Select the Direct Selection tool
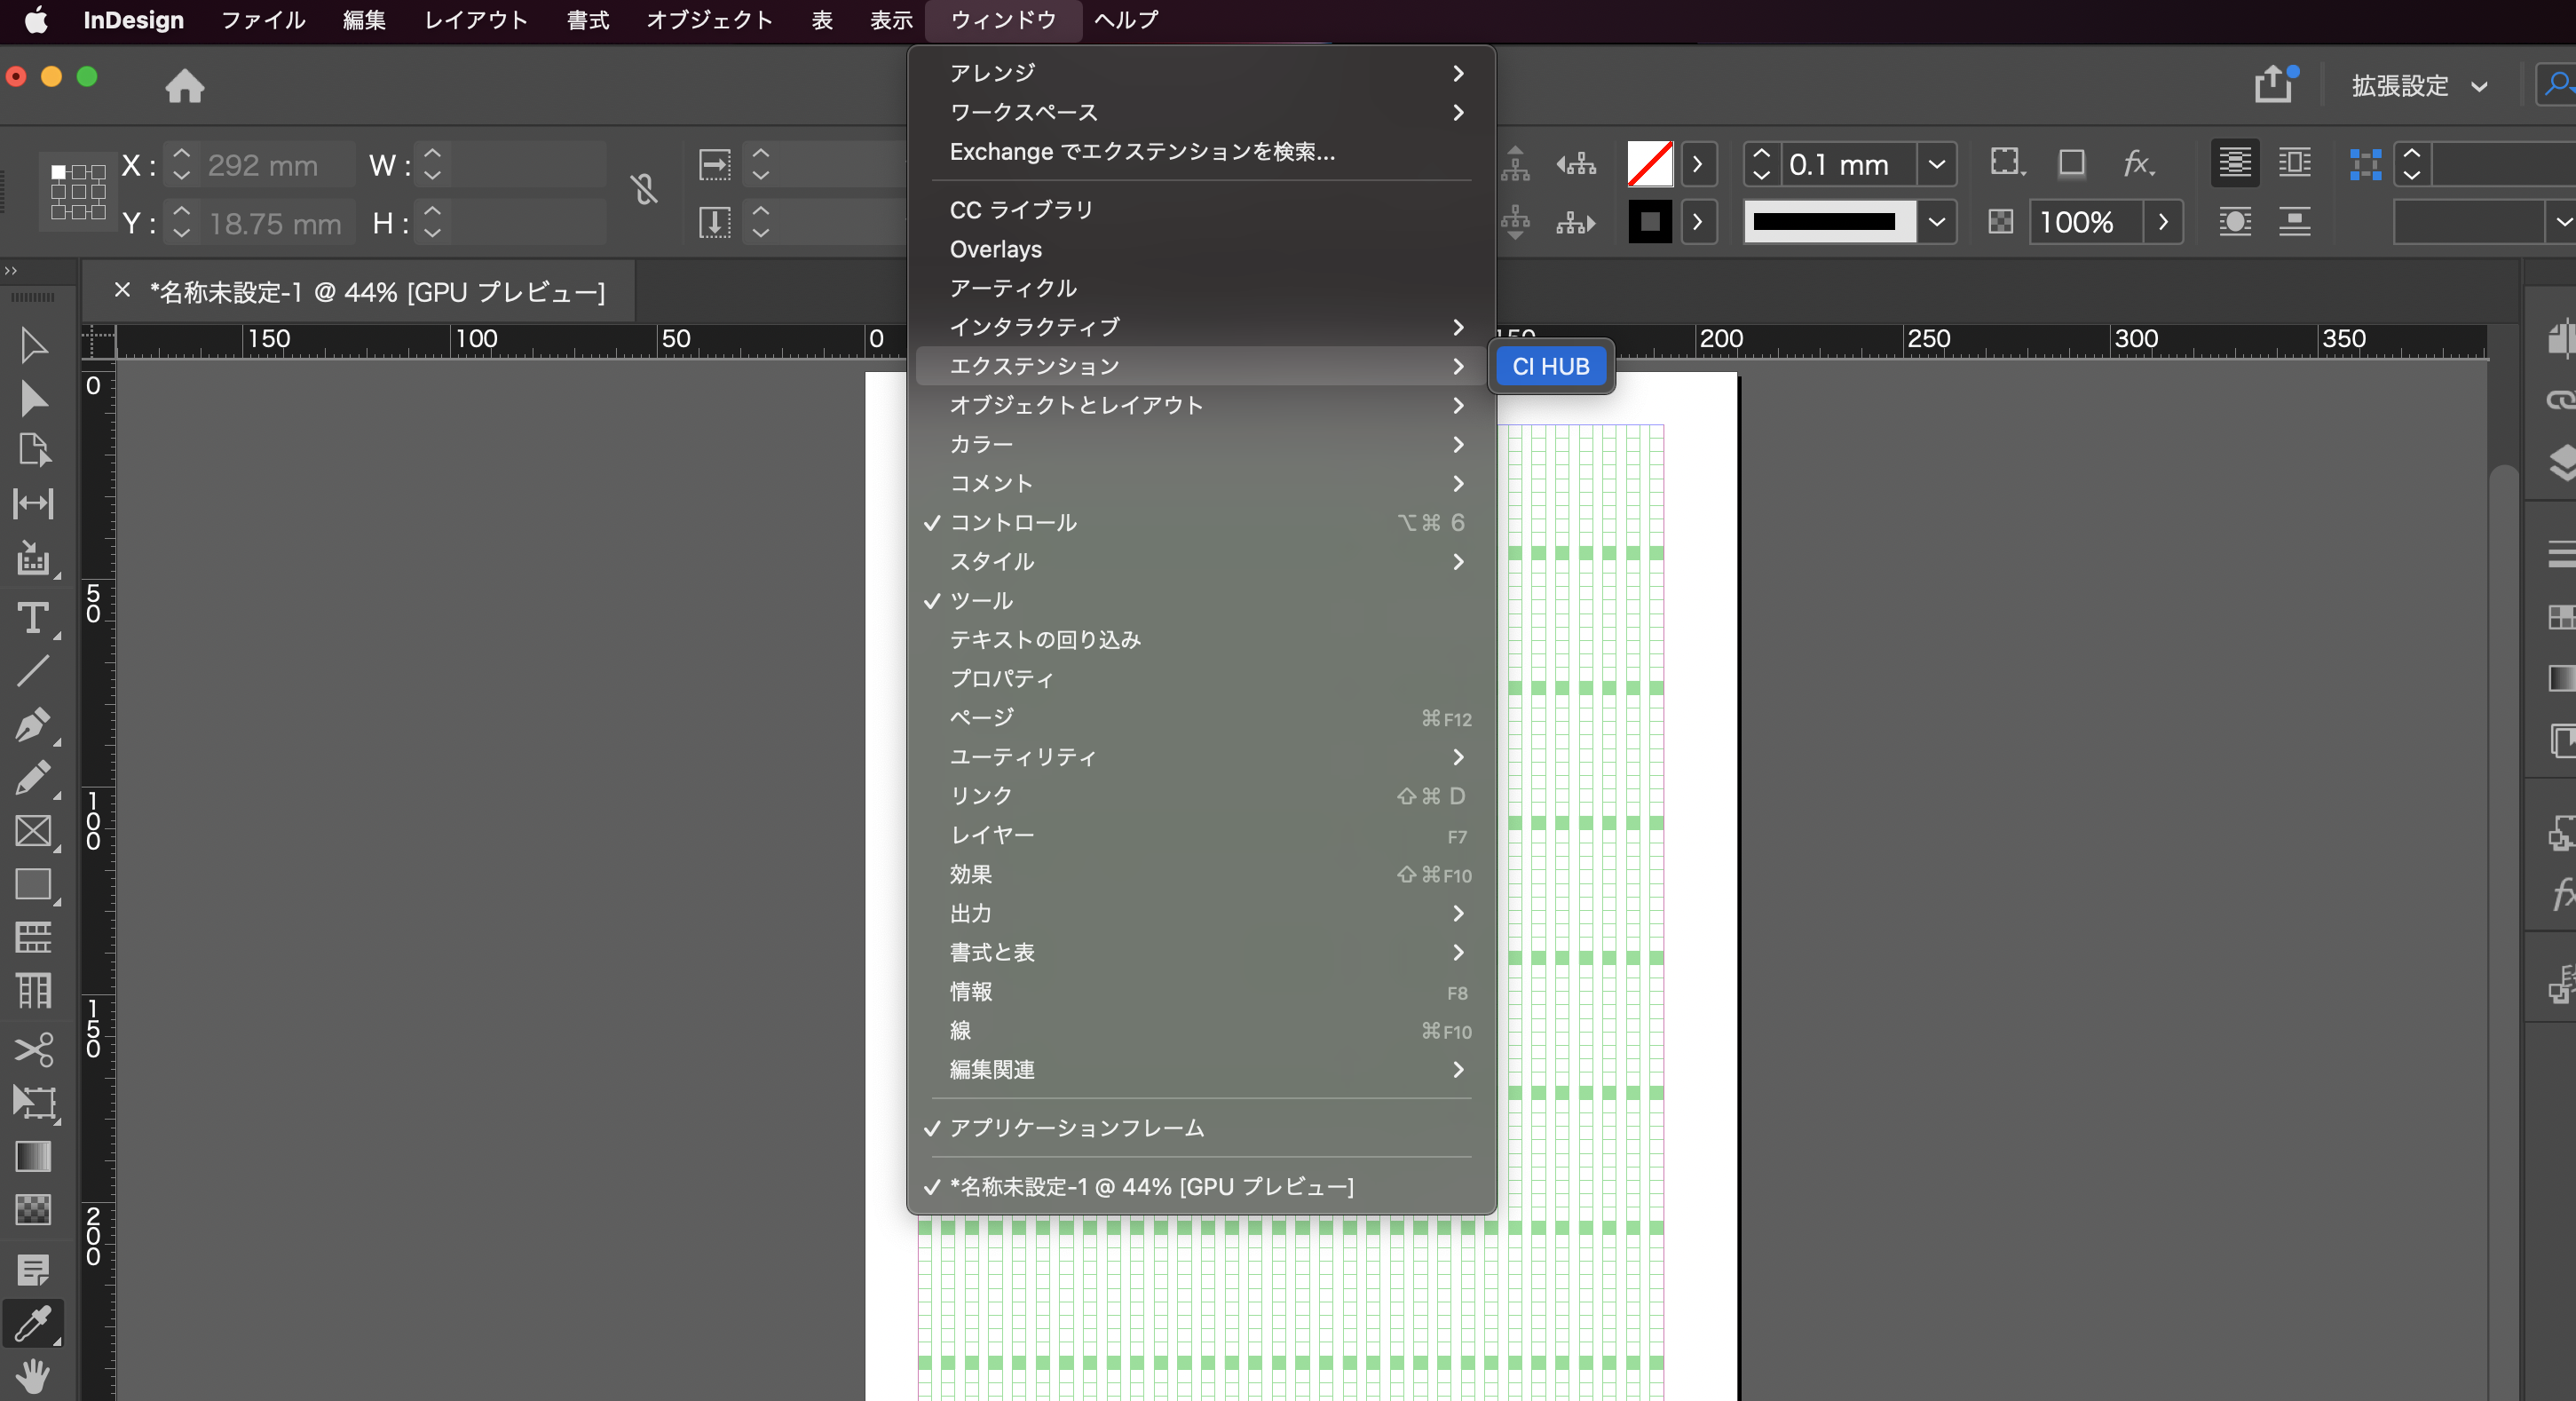 click(x=33, y=398)
